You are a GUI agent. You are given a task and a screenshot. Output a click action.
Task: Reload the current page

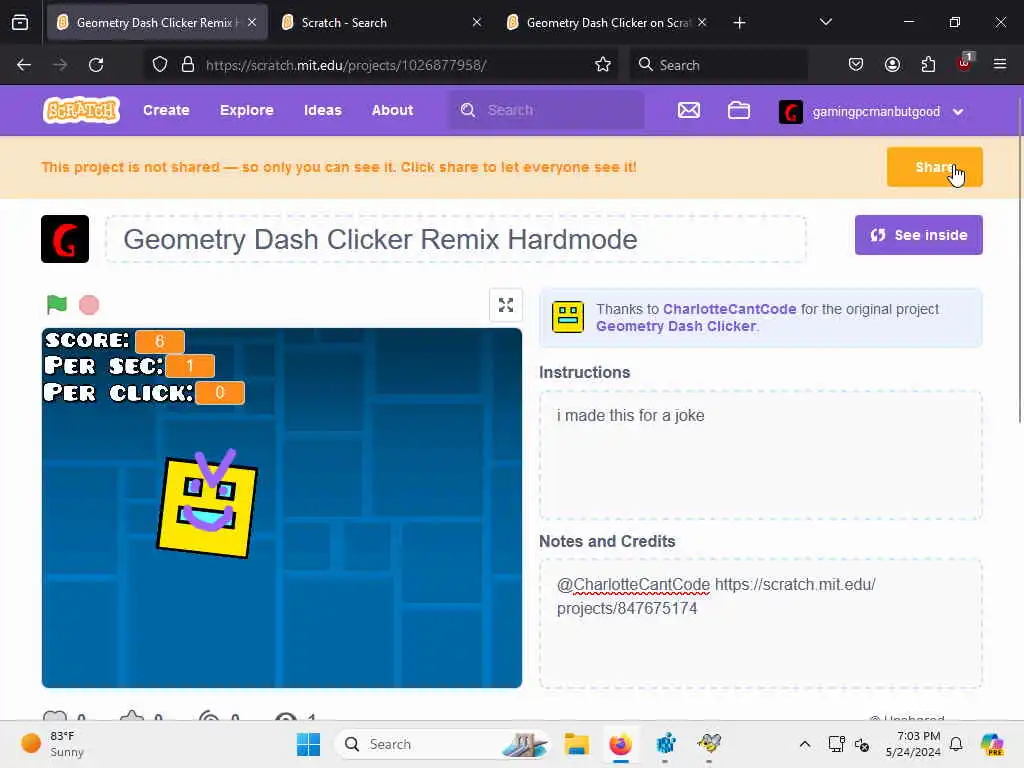(x=96, y=65)
